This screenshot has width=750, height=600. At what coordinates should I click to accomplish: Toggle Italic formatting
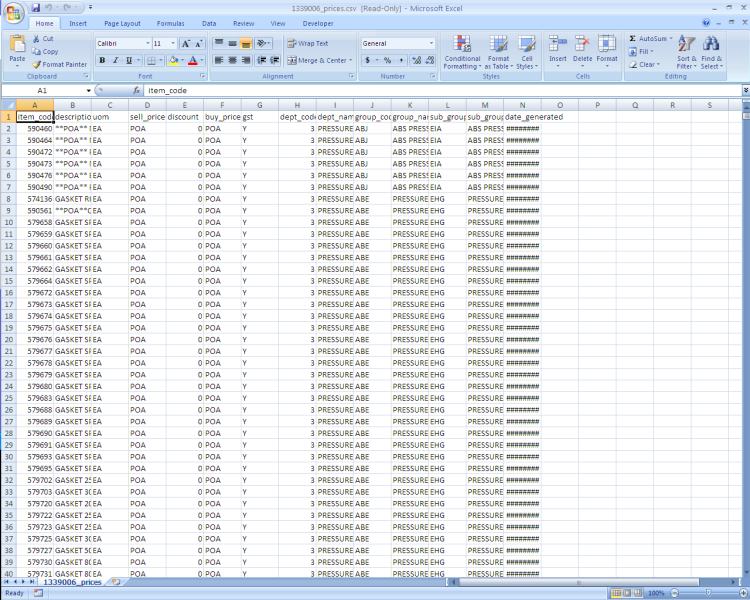[115, 60]
